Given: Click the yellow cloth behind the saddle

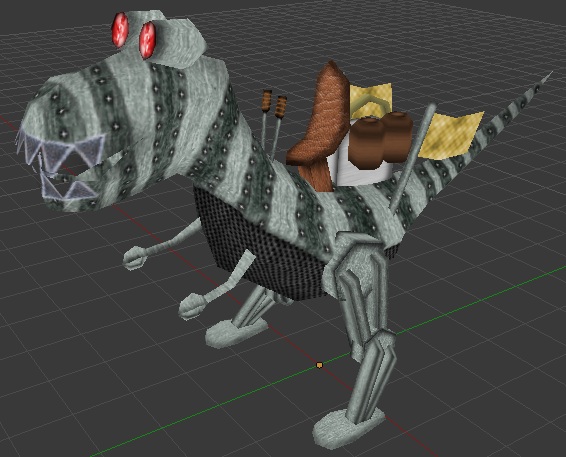Looking at the screenshot, I should [371, 99].
